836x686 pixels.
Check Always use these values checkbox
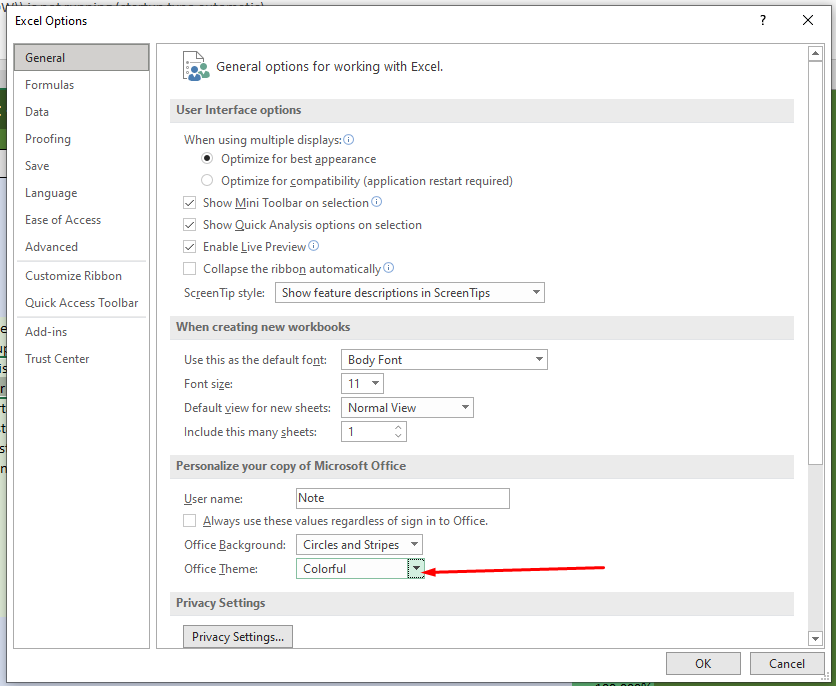(189, 520)
